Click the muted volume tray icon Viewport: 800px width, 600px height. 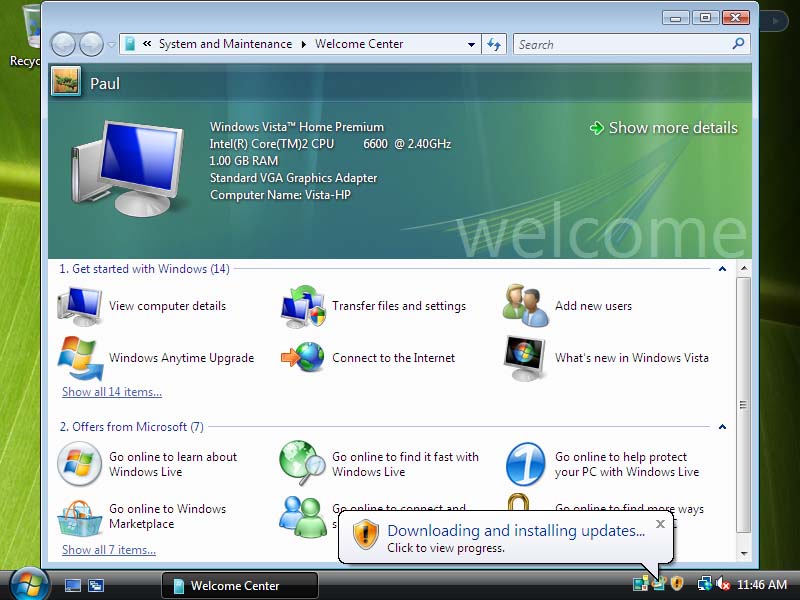point(722,583)
